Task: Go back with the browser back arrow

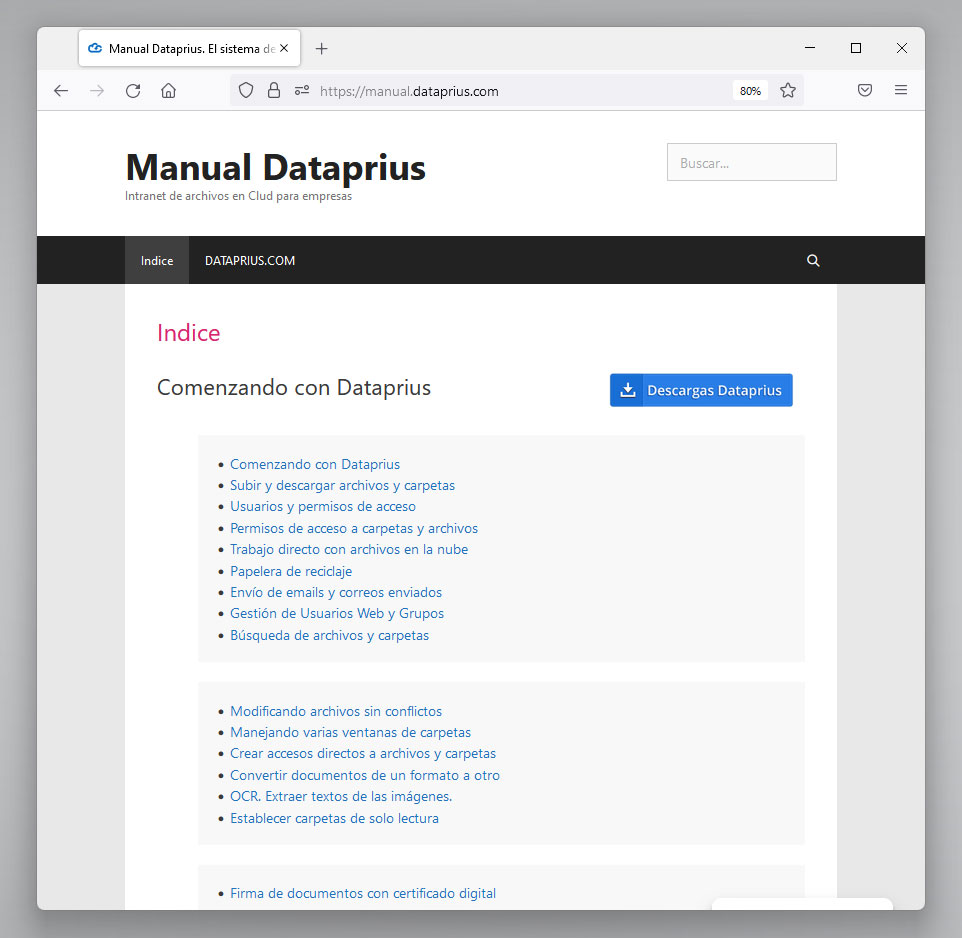Action: pos(61,91)
